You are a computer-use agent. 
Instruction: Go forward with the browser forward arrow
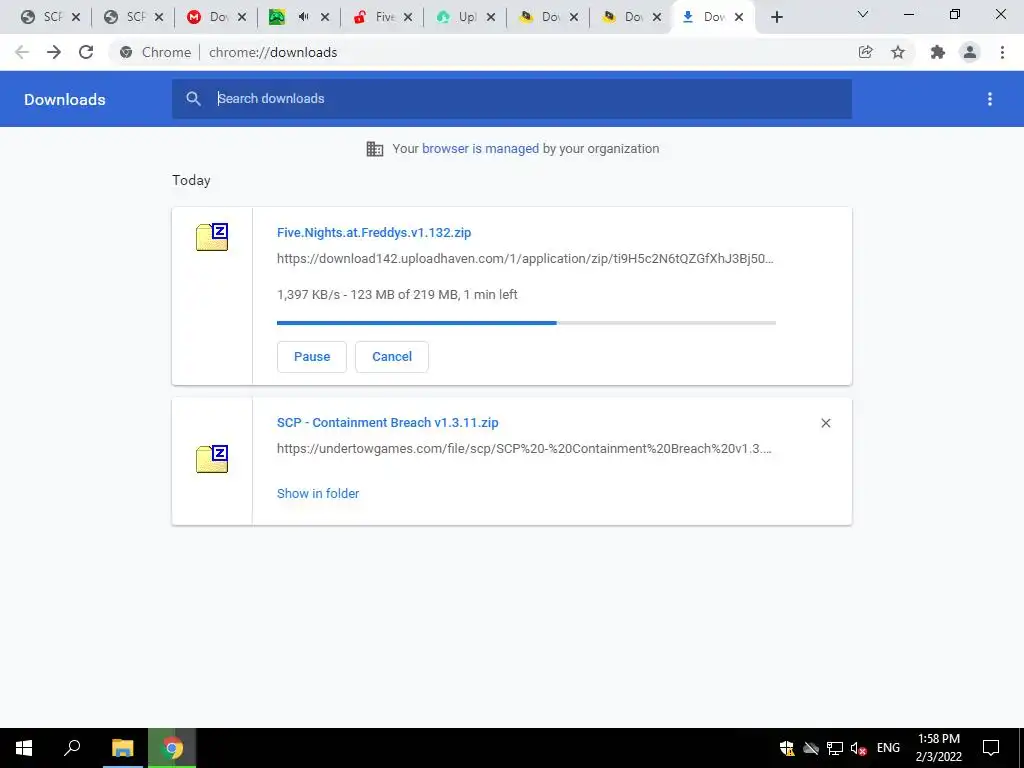coord(54,52)
